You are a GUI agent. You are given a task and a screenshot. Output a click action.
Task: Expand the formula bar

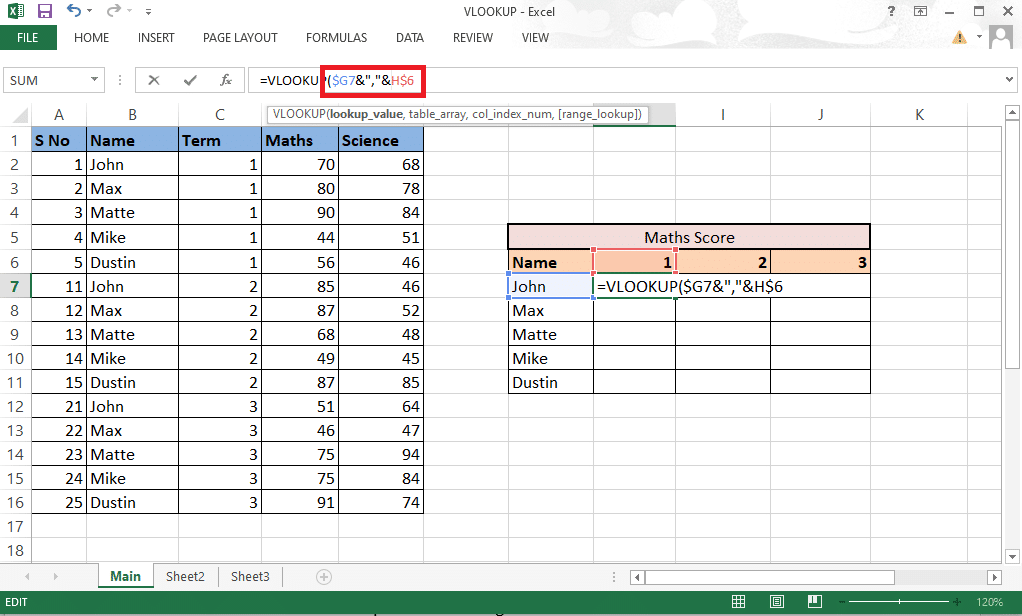1008,80
